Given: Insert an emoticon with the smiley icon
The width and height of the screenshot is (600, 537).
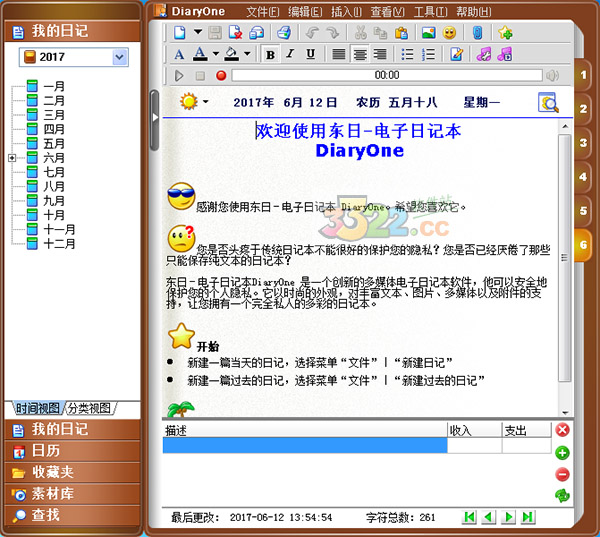Looking at the screenshot, I should pyautogui.click(x=450, y=33).
